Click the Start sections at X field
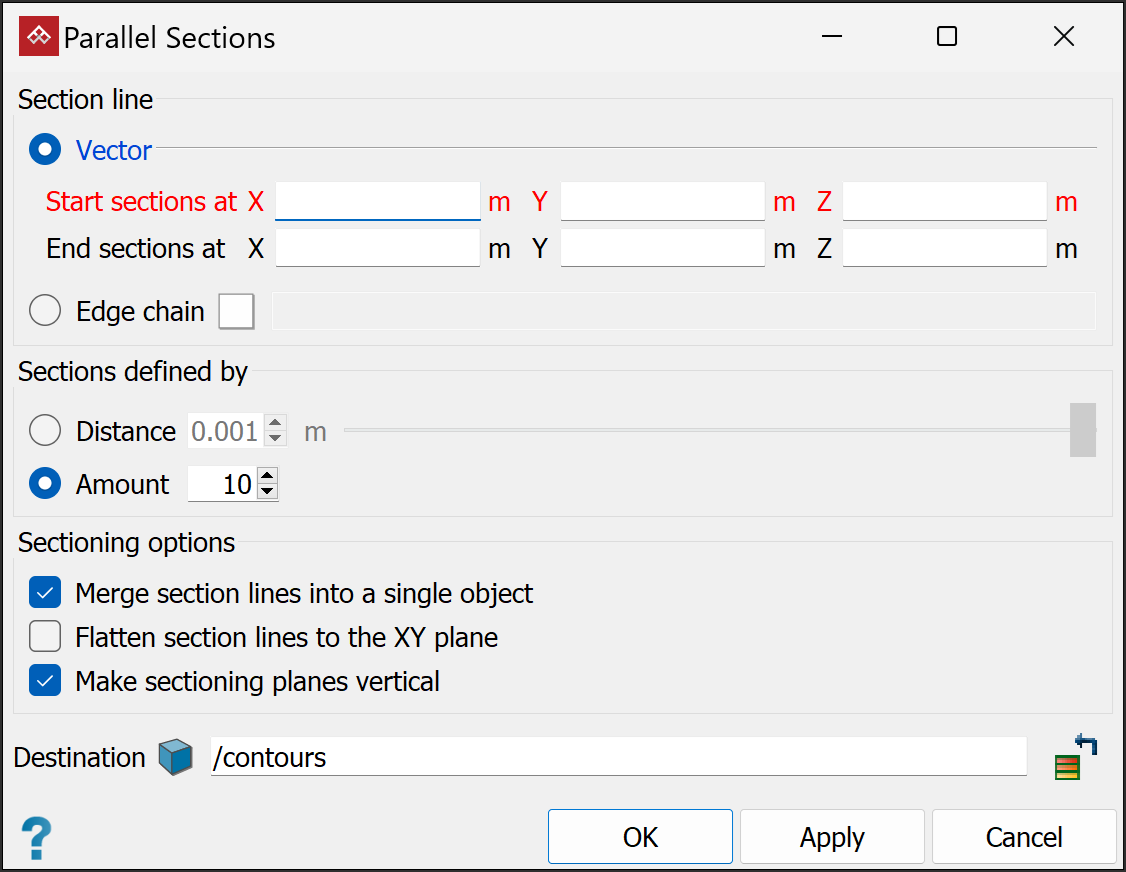This screenshot has height=872, width=1126. tap(378, 201)
